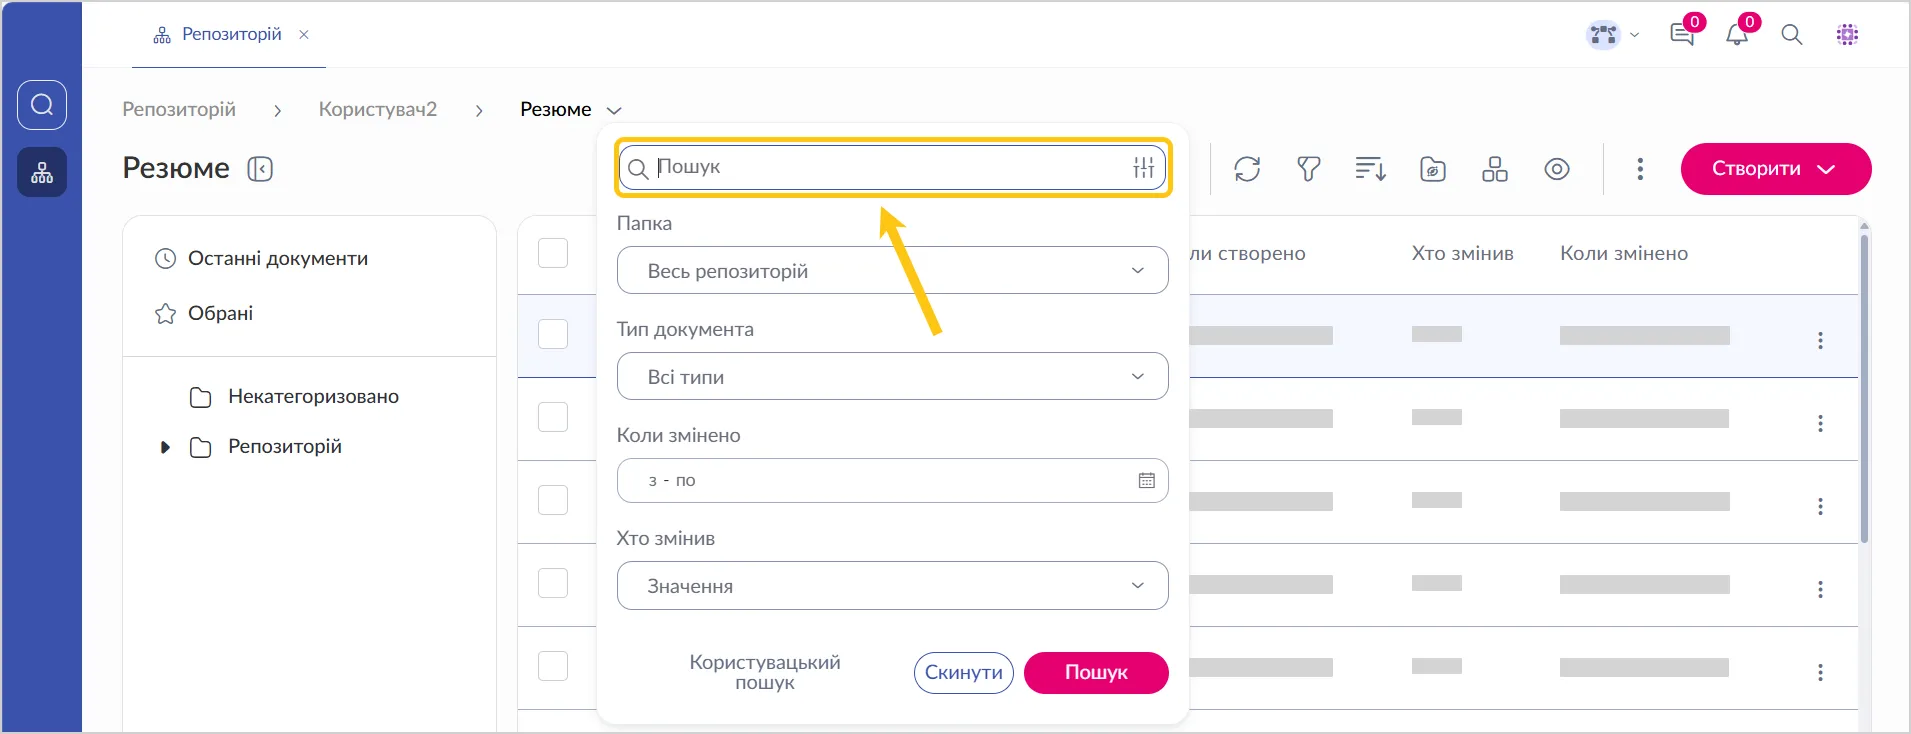Select the first document row checkbox

point(553,334)
